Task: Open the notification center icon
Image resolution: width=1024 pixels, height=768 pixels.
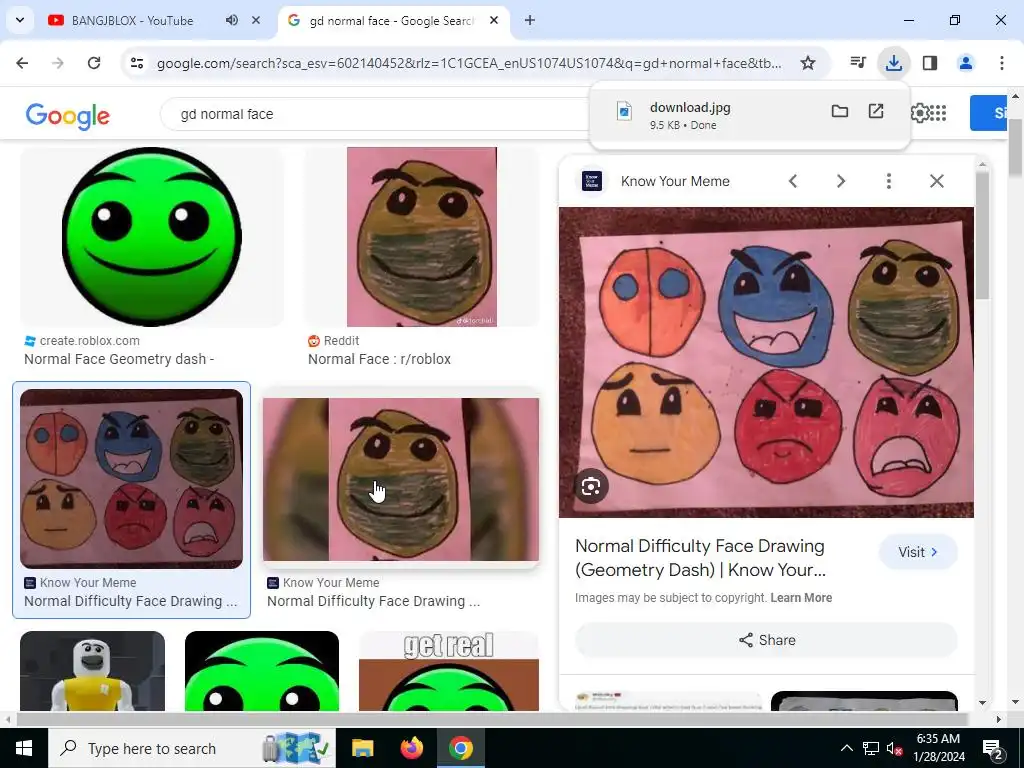Action: click(993, 748)
